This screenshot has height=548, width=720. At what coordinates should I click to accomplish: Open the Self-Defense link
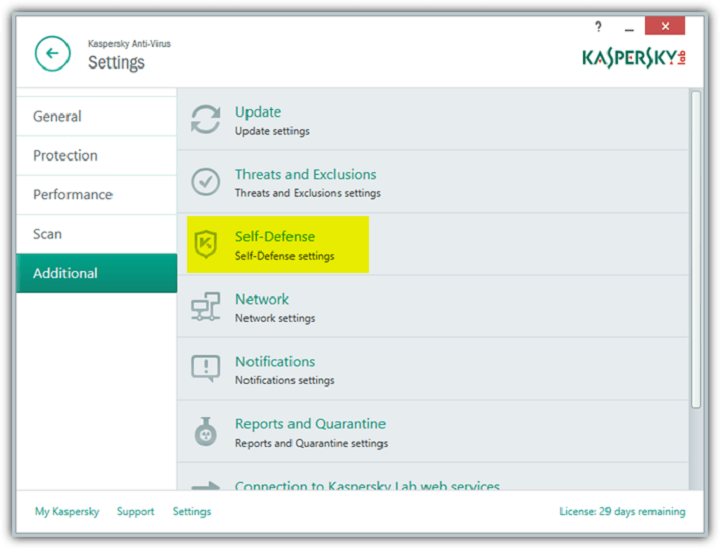[x=275, y=237]
